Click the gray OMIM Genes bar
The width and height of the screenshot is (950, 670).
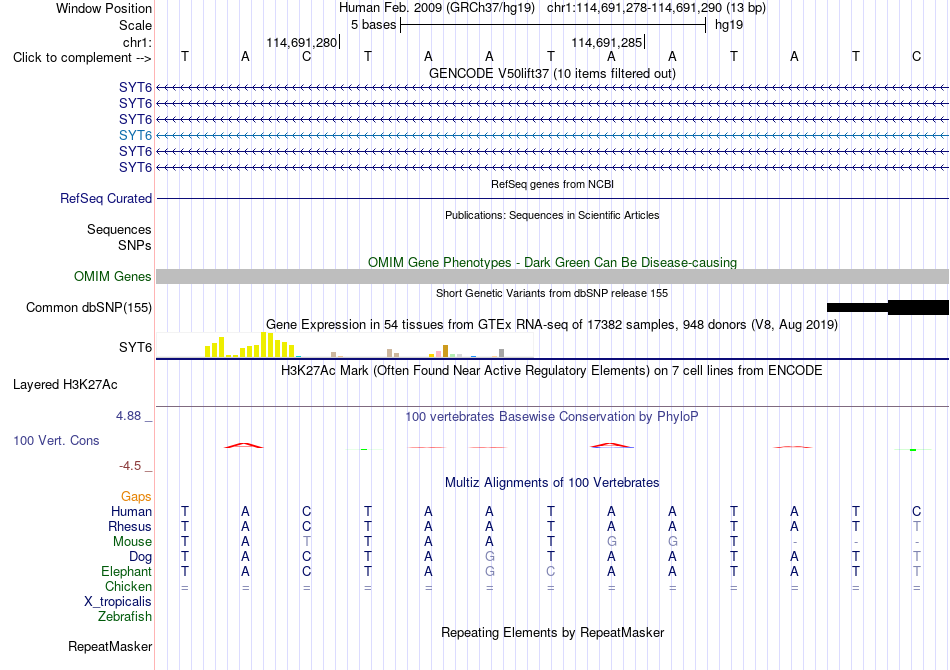coord(552,276)
